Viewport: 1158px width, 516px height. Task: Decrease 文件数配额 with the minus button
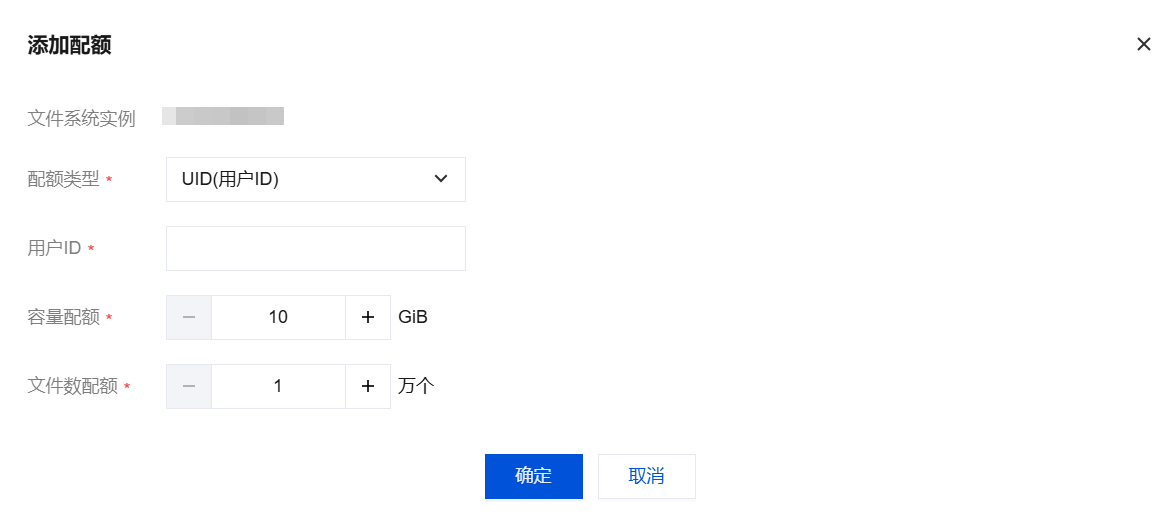(x=189, y=386)
